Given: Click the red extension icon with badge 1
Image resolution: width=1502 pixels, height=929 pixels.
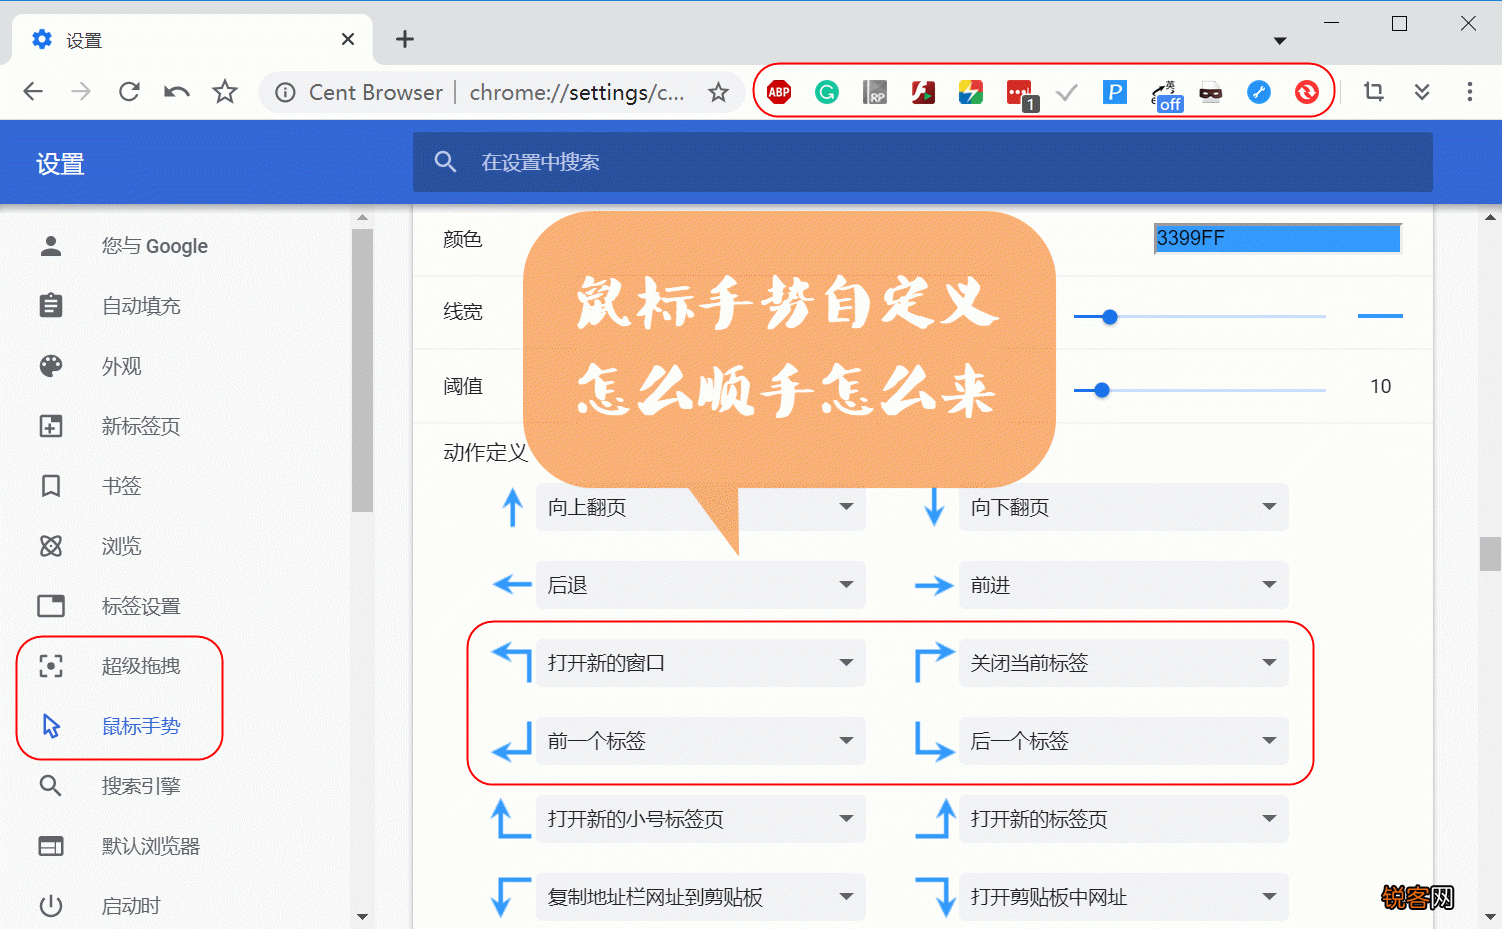Looking at the screenshot, I should (1021, 94).
